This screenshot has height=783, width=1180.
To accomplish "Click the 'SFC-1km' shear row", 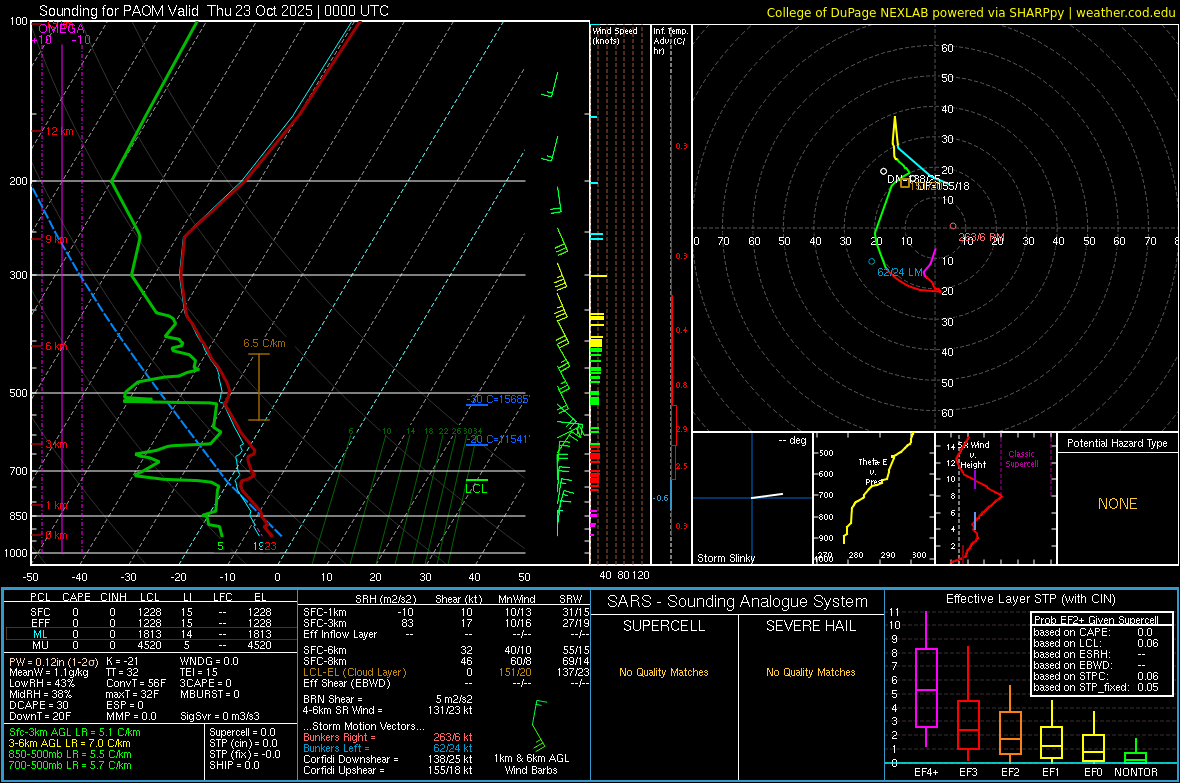I will (x=446, y=612).
